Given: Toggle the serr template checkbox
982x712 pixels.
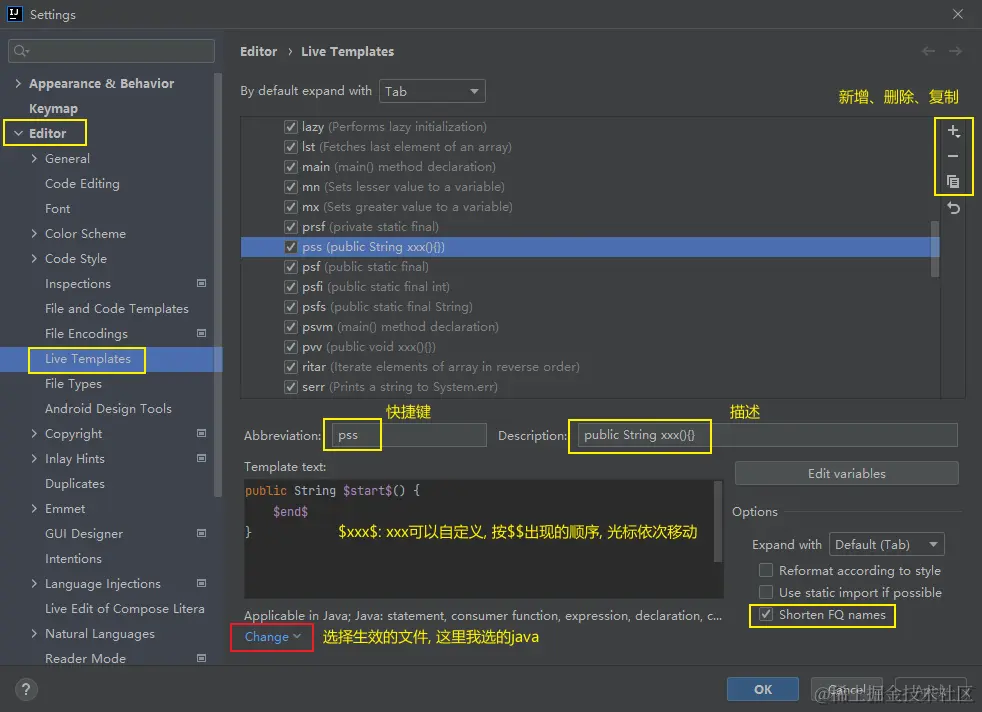Looking at the screenshot, I should pos(291,387).
